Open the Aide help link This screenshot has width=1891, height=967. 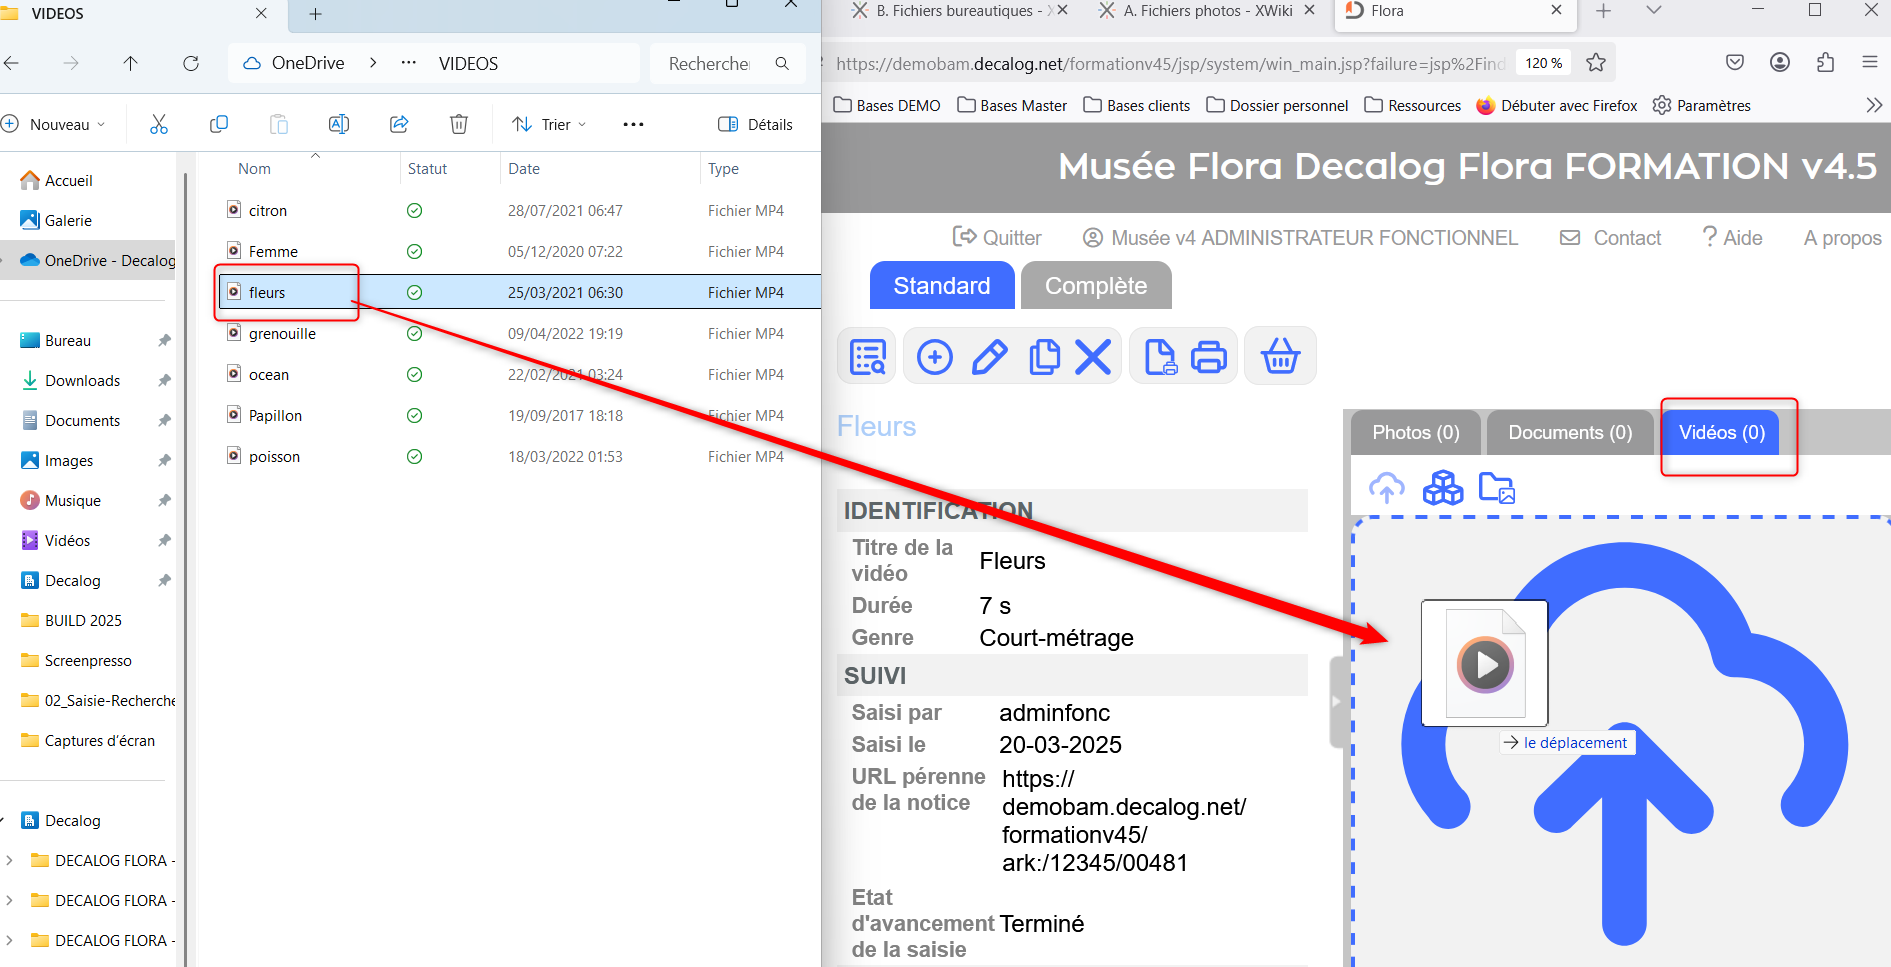[1732, 238]
